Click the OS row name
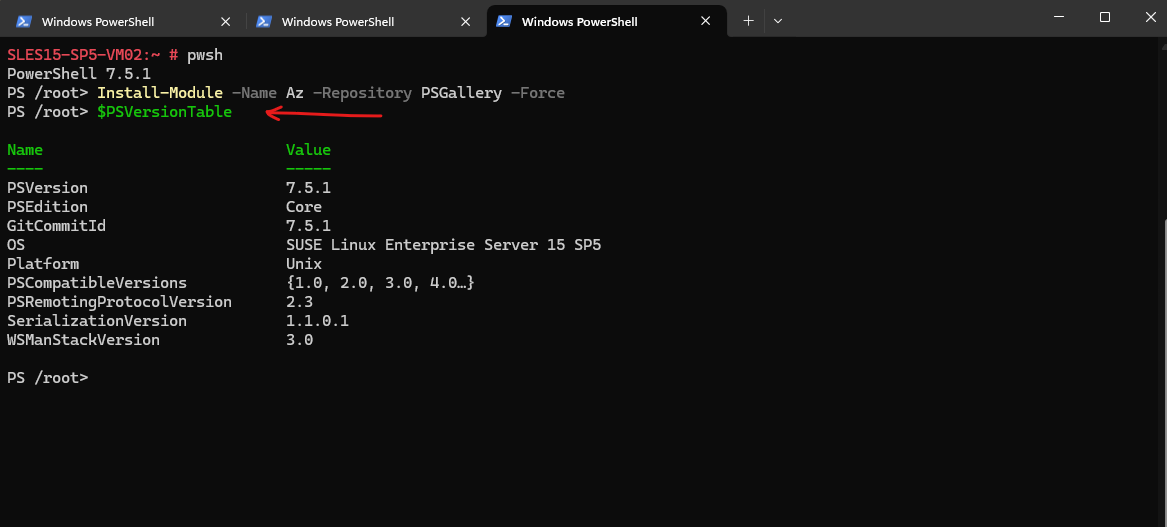Image resolution: width=1167 pixels, height=527 pixels. click(x=16, y=245)
